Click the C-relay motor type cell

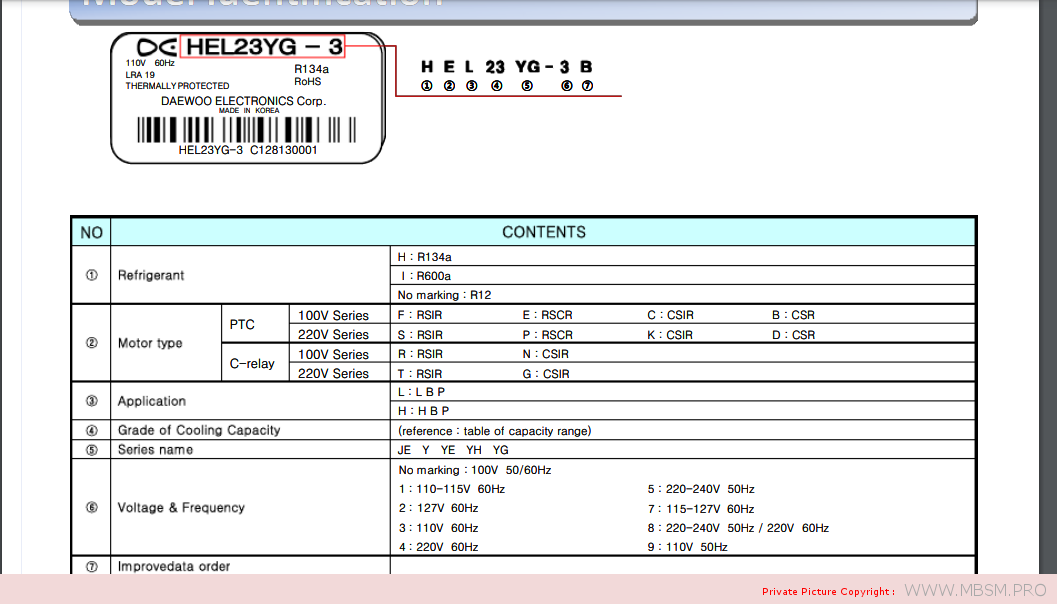pyautogui.click(x=252, y=364)
